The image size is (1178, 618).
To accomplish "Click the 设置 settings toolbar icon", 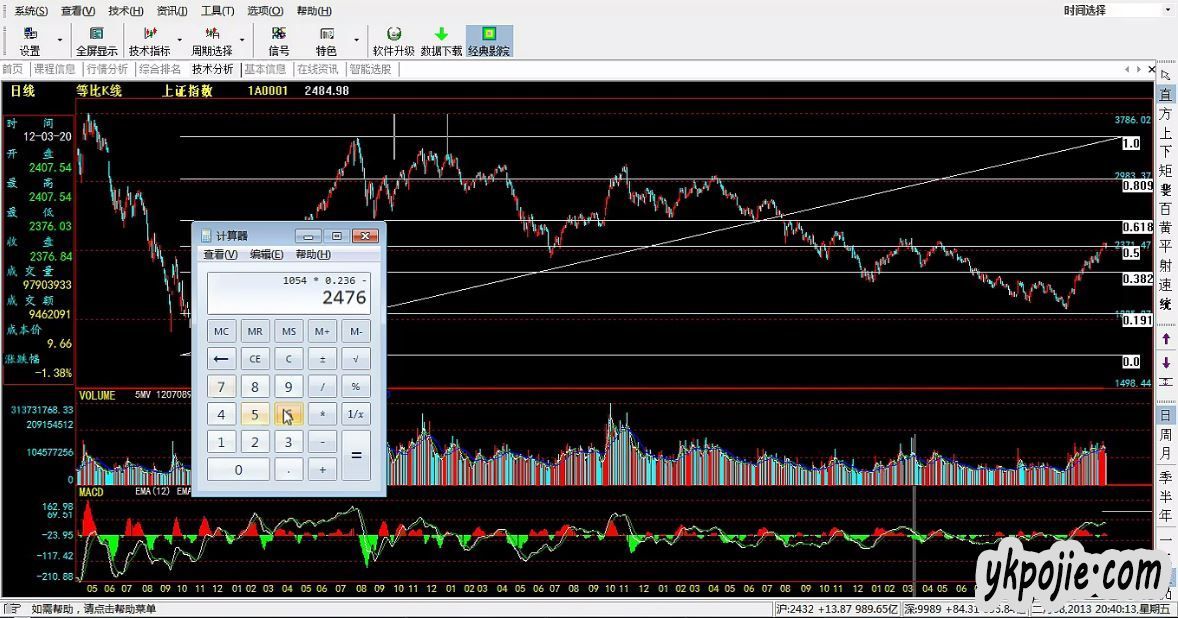I will pos(30,41).
